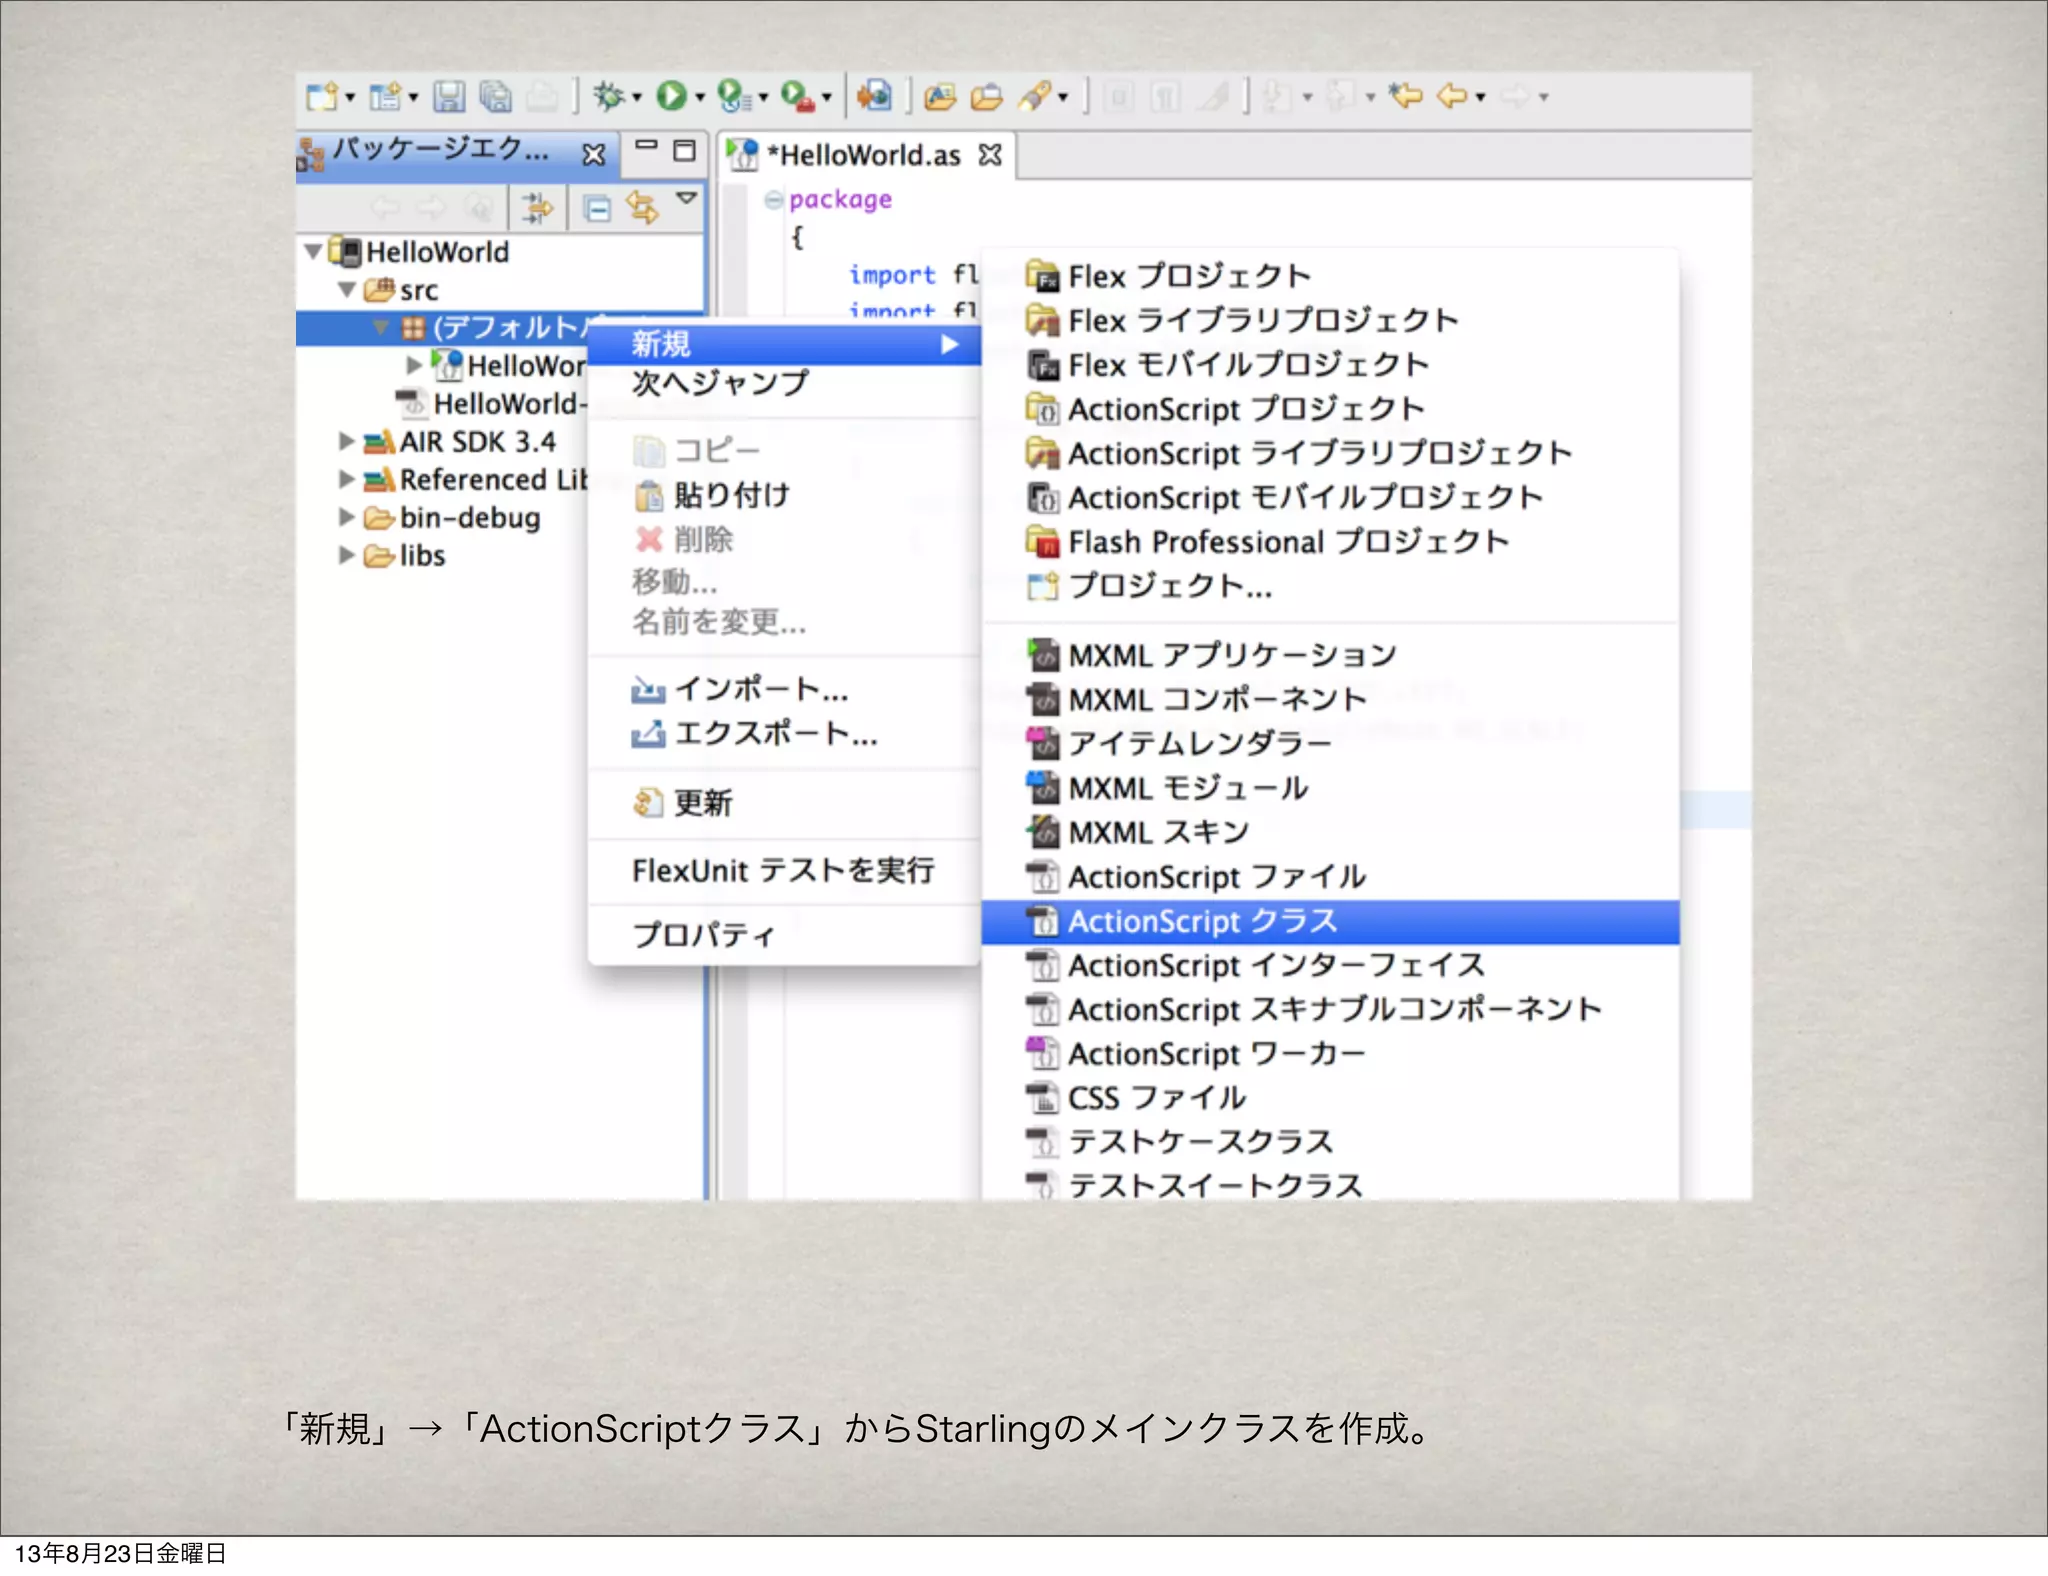
Task: Choose 貼り付け from context menu
Action: click(784, 495)
